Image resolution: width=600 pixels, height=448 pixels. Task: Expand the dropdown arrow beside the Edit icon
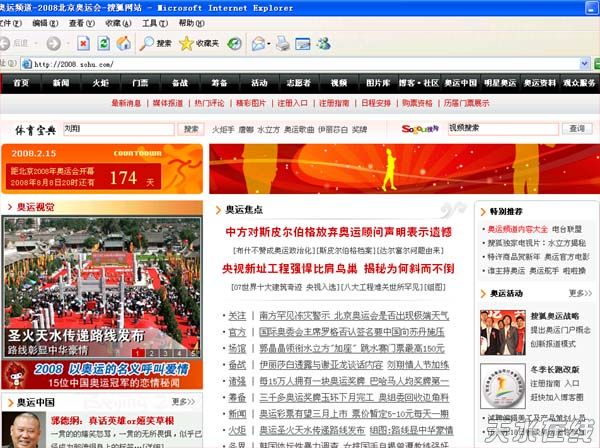coord(316,43)
